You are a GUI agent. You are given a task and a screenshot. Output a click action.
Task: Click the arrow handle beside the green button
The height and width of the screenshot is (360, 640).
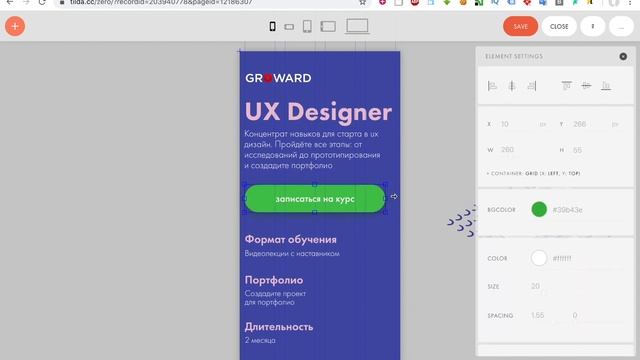click(394, 197)
